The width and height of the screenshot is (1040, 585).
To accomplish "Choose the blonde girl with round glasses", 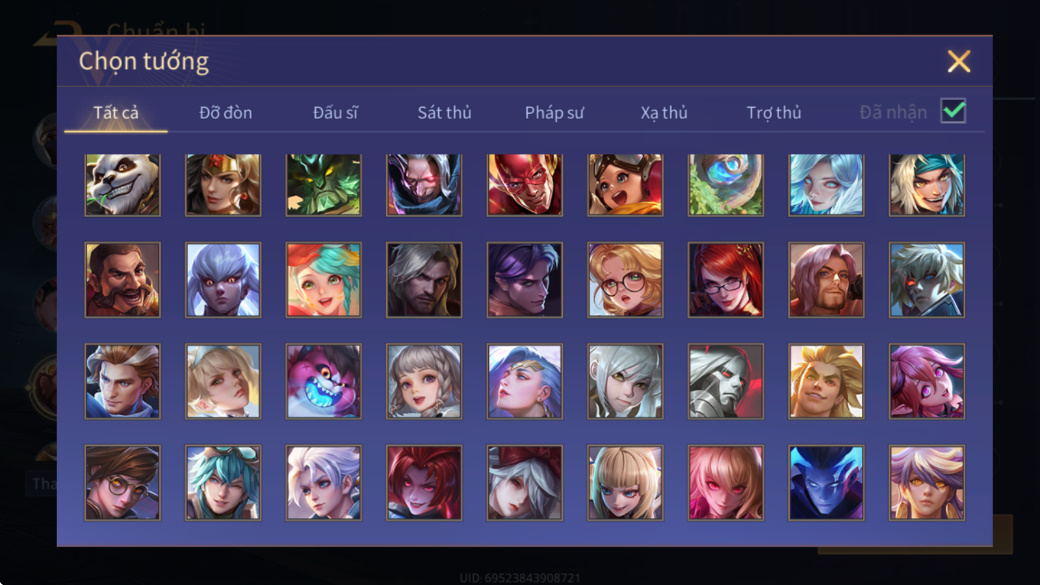I will pyautogui.click(x=625, y=280).
